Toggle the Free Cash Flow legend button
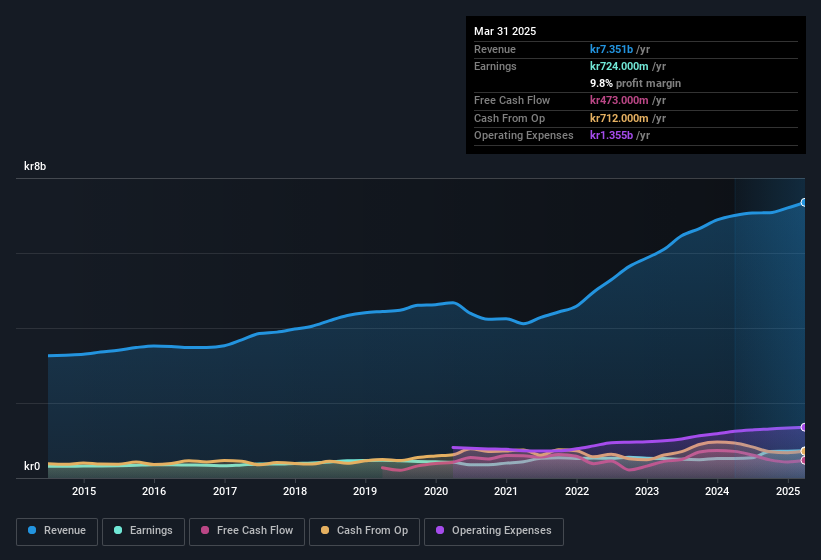Viewport: 821px width, 560px height. 247,531
